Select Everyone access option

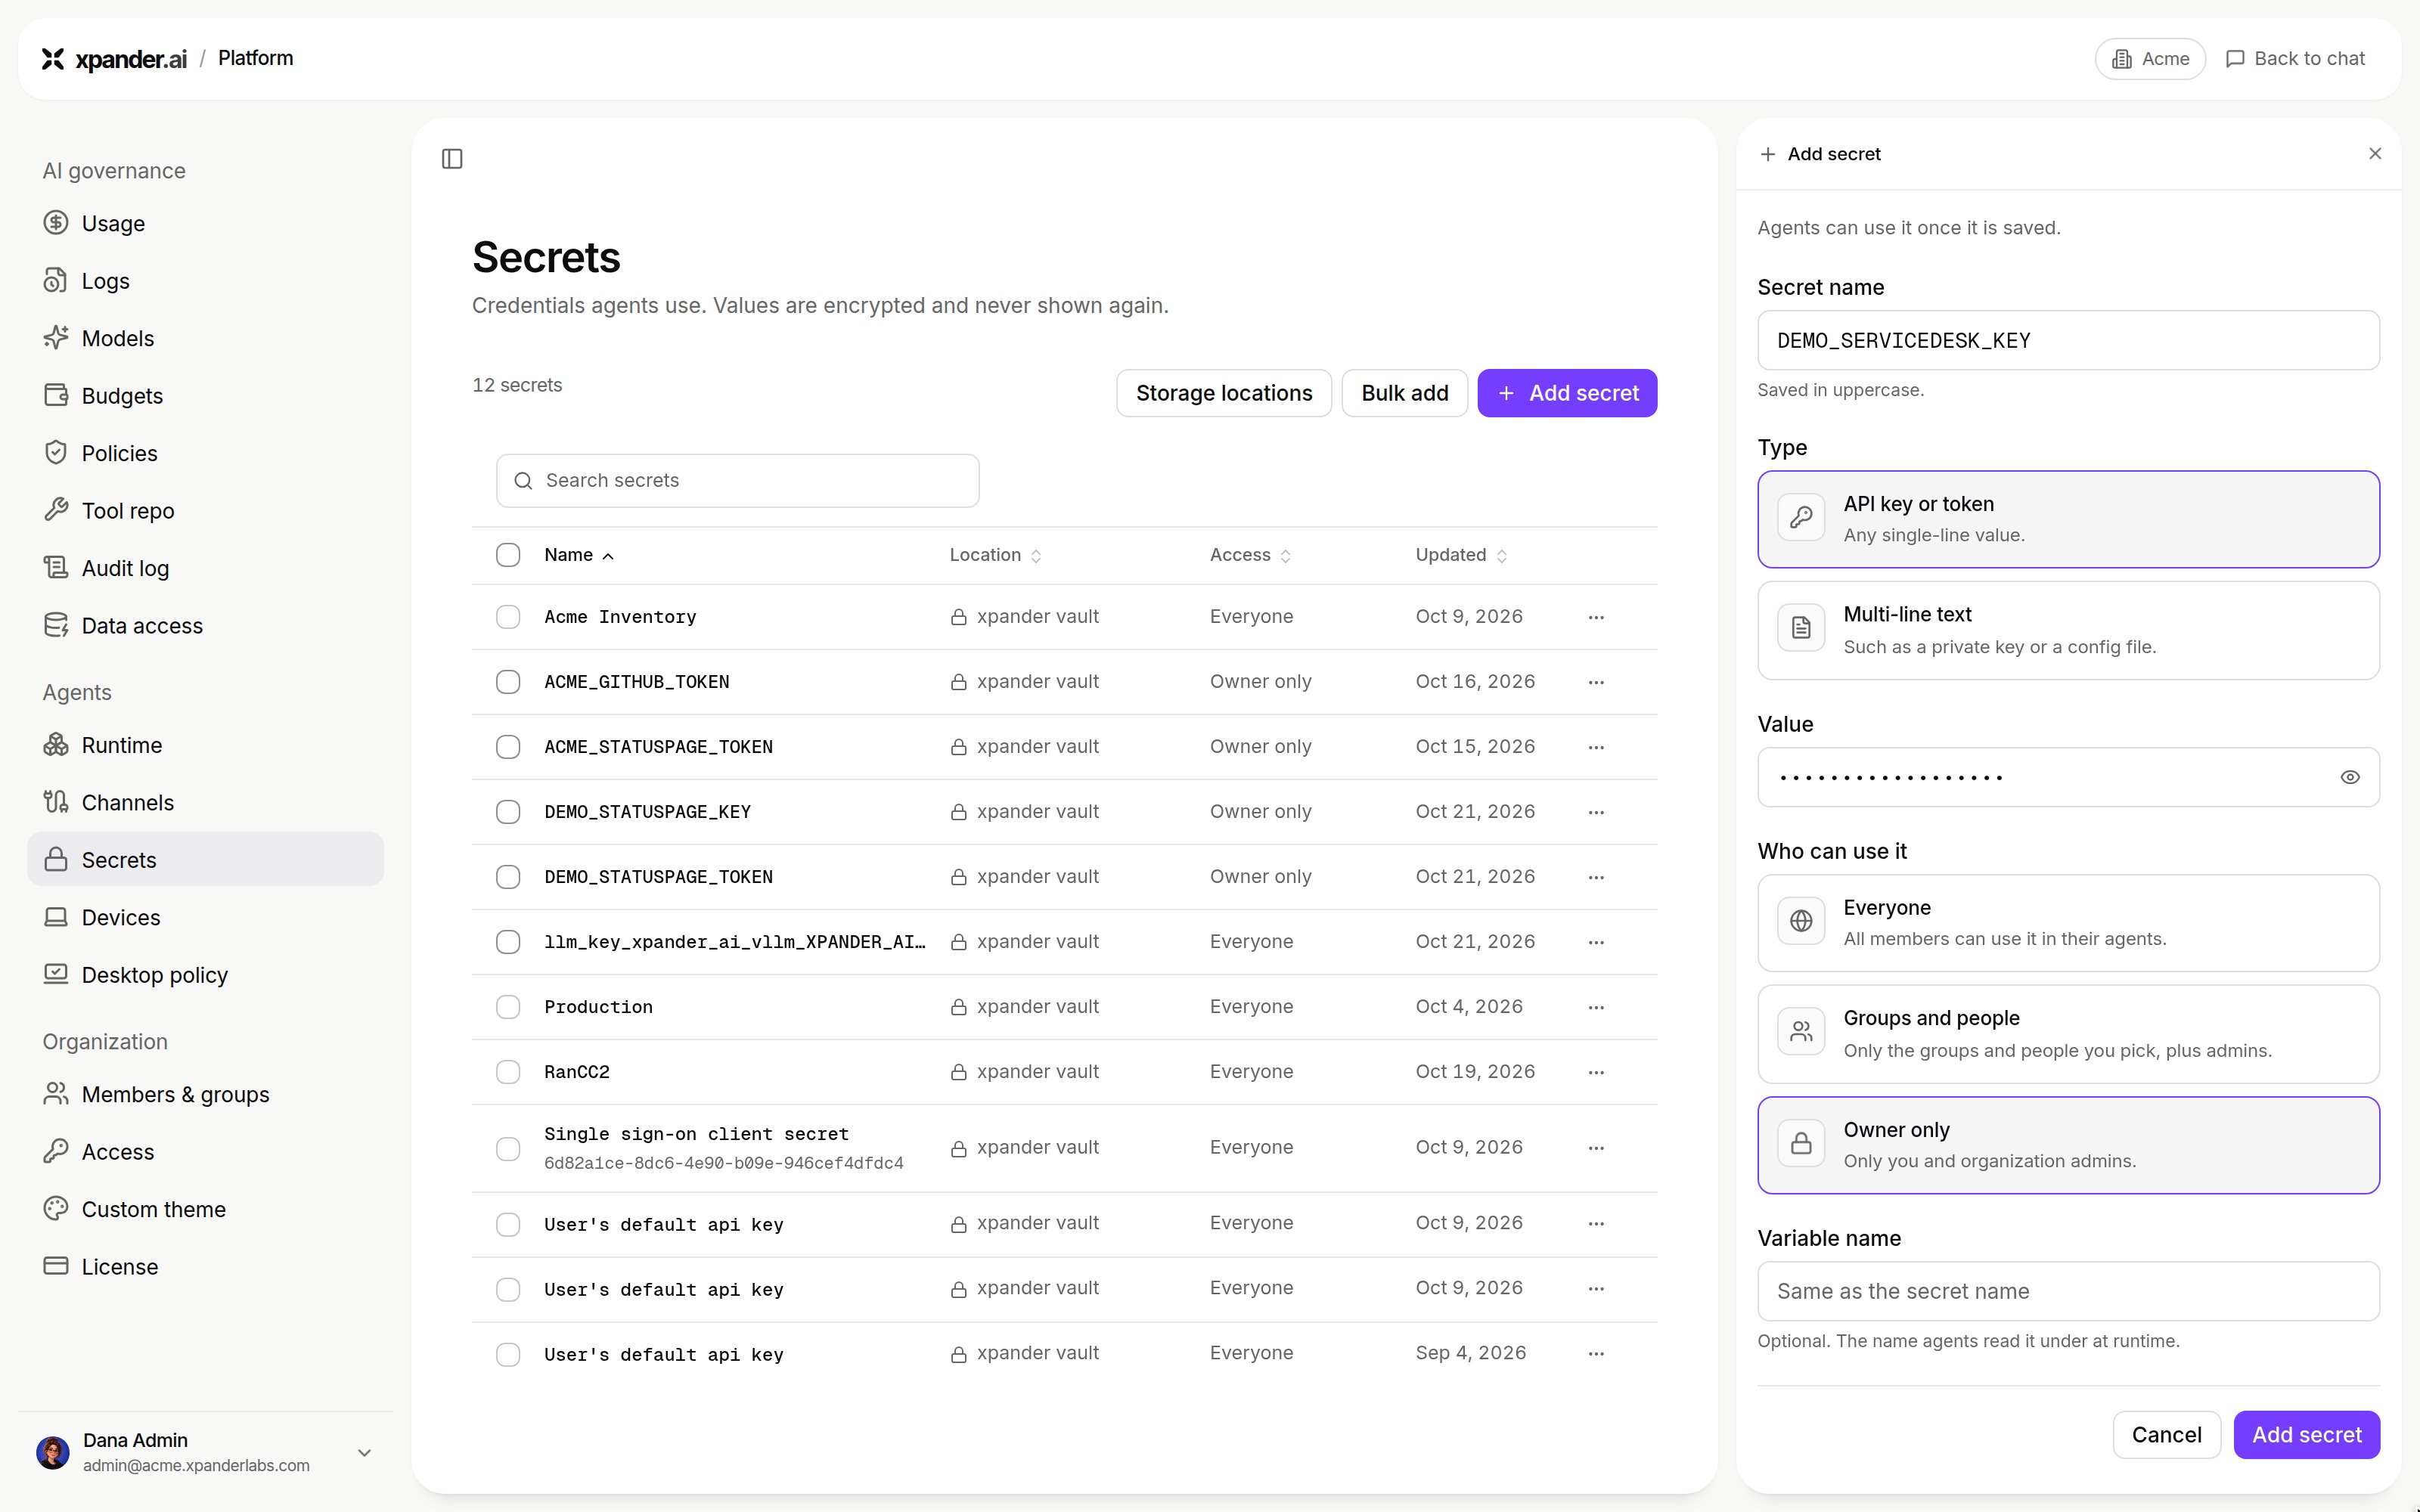tap(2068, 923)
